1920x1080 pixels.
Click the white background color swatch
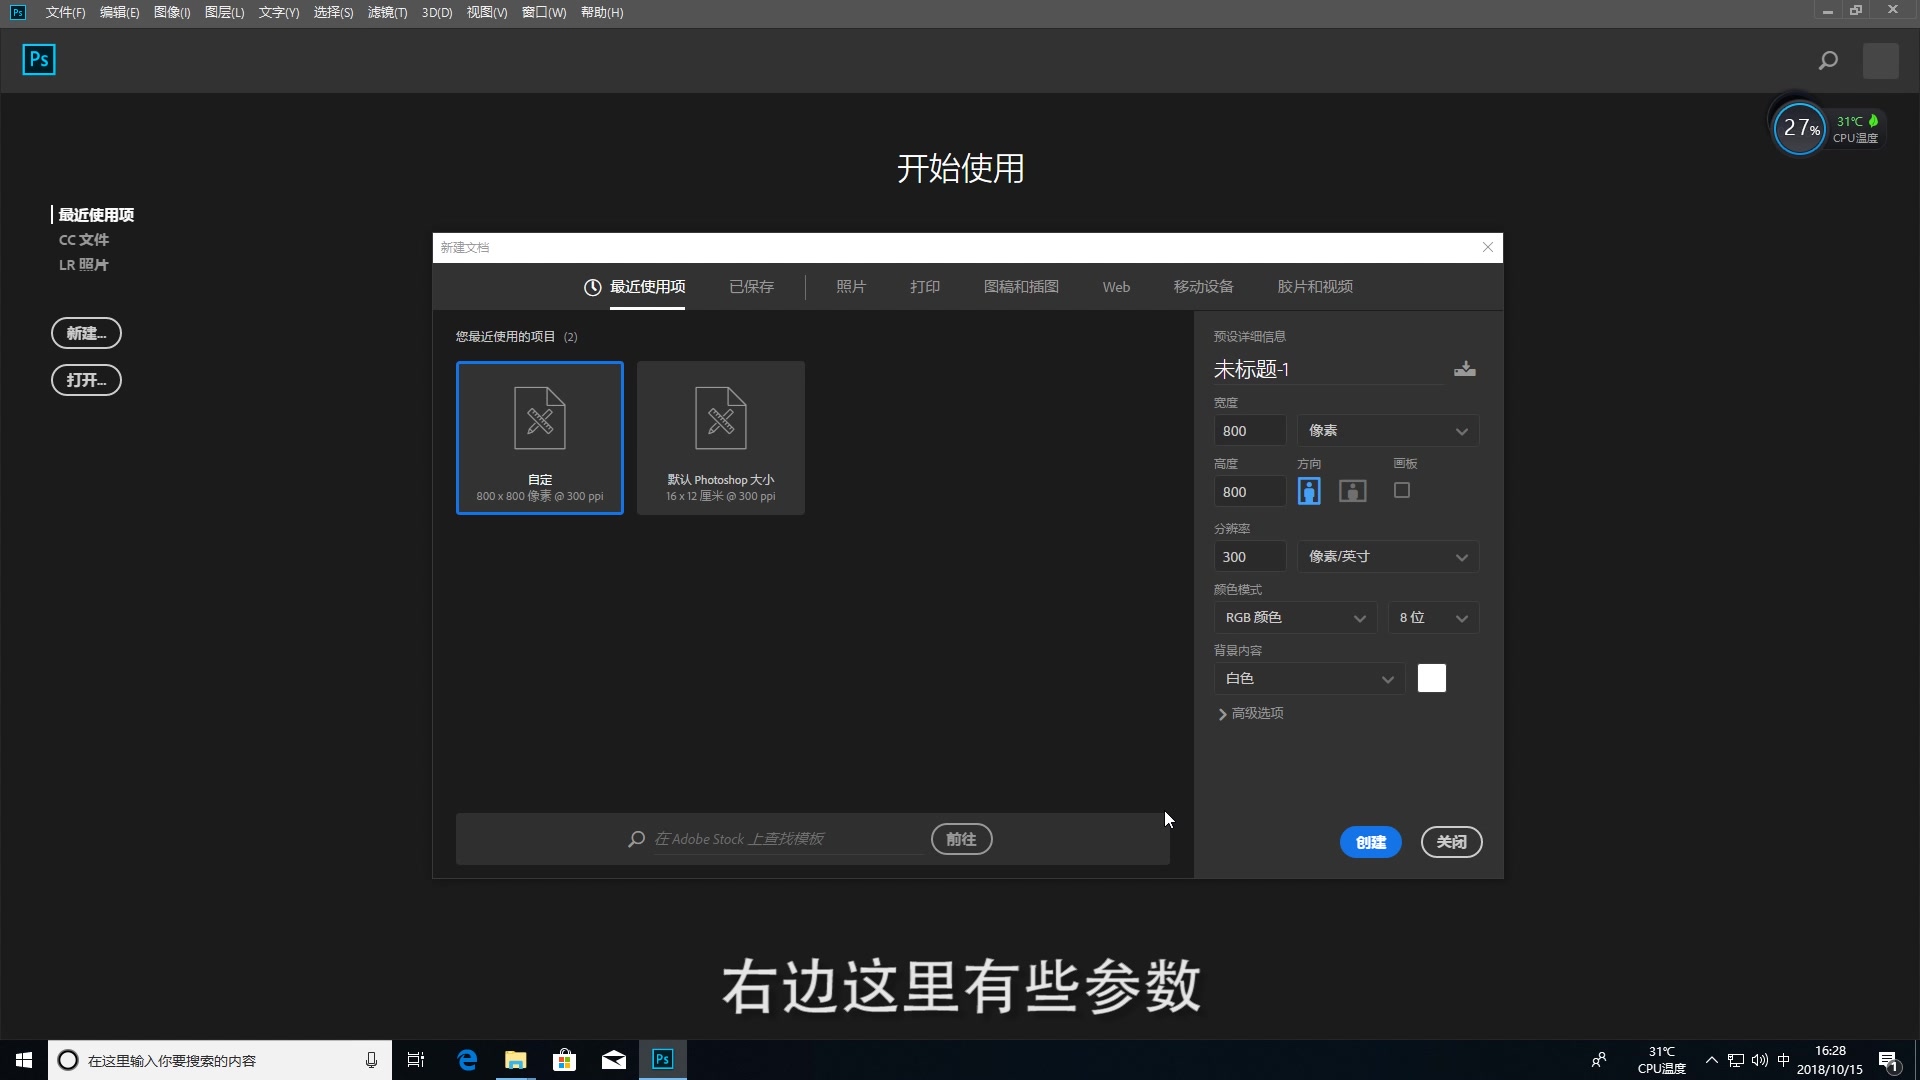(x=1431, y=677)
